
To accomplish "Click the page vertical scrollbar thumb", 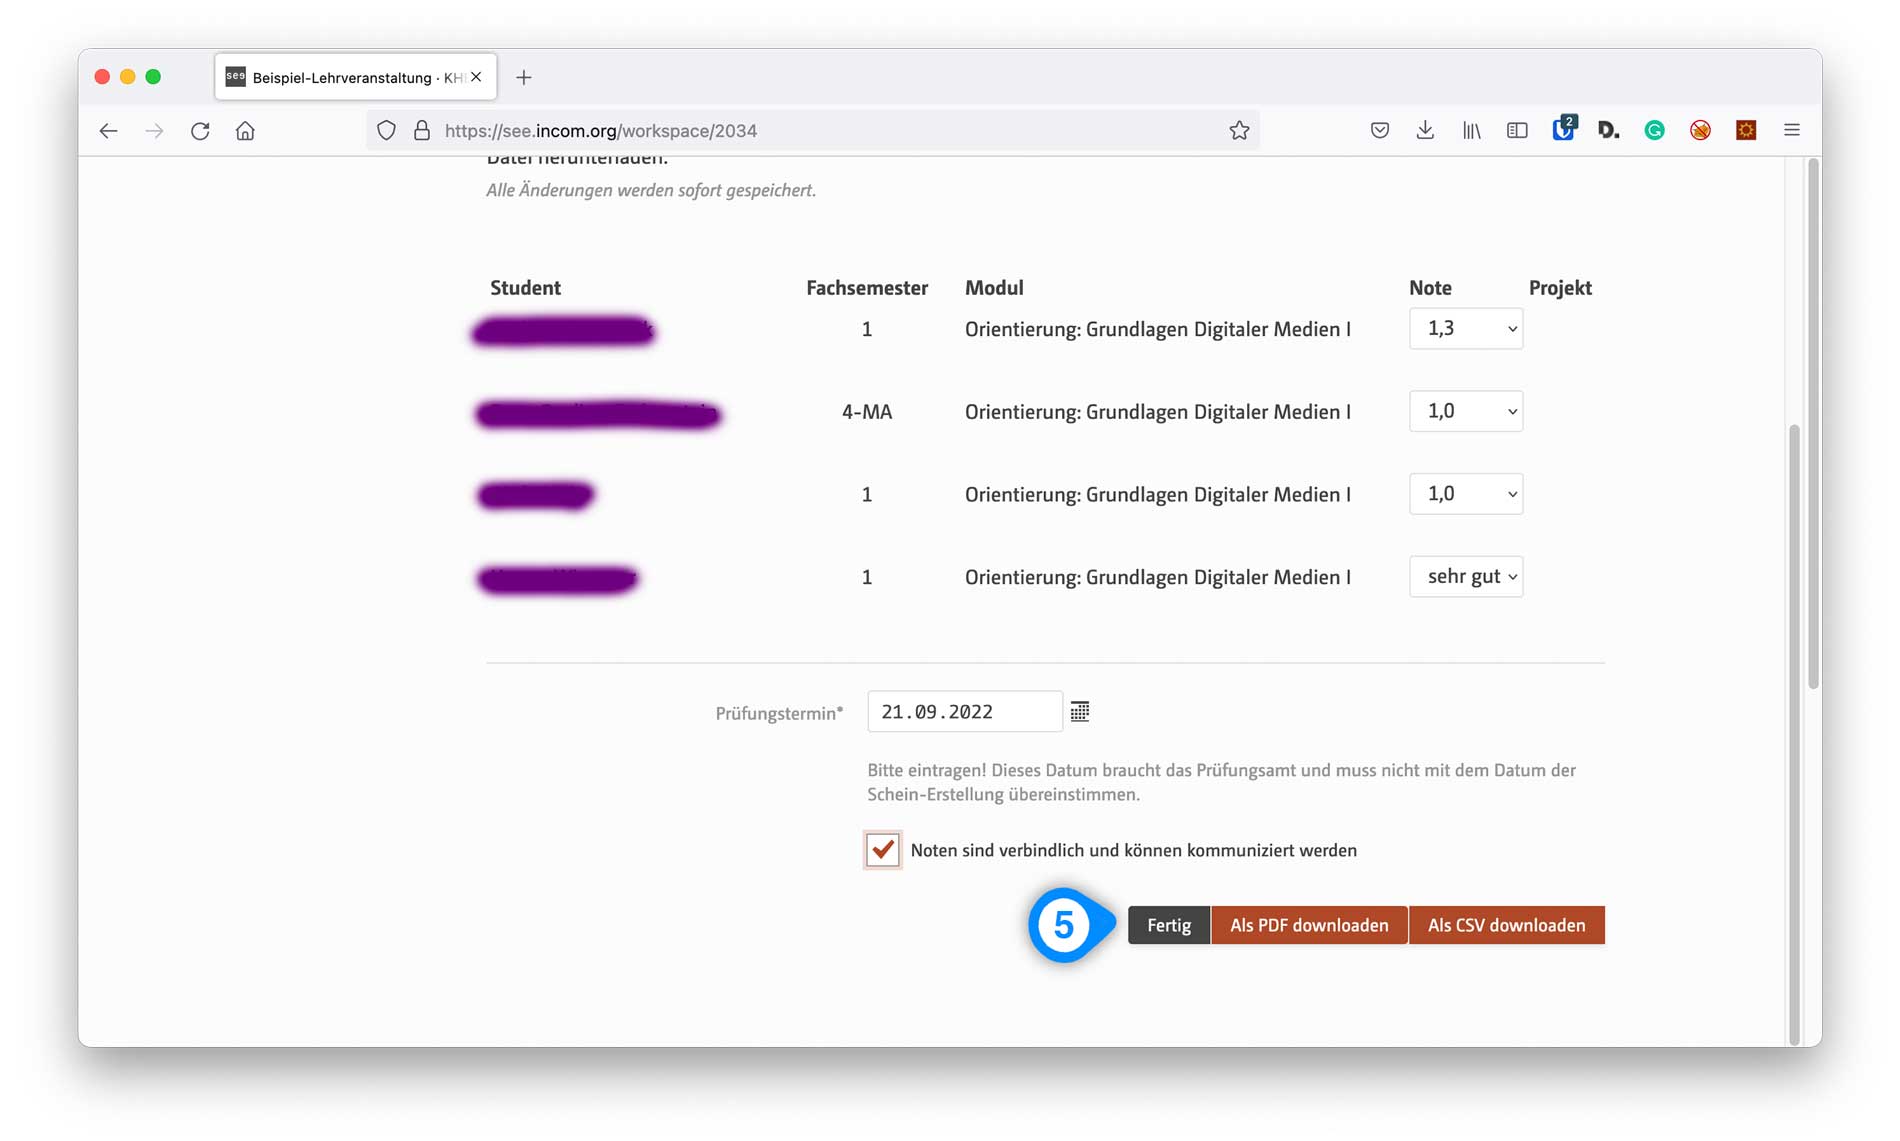I will 1813,425.
